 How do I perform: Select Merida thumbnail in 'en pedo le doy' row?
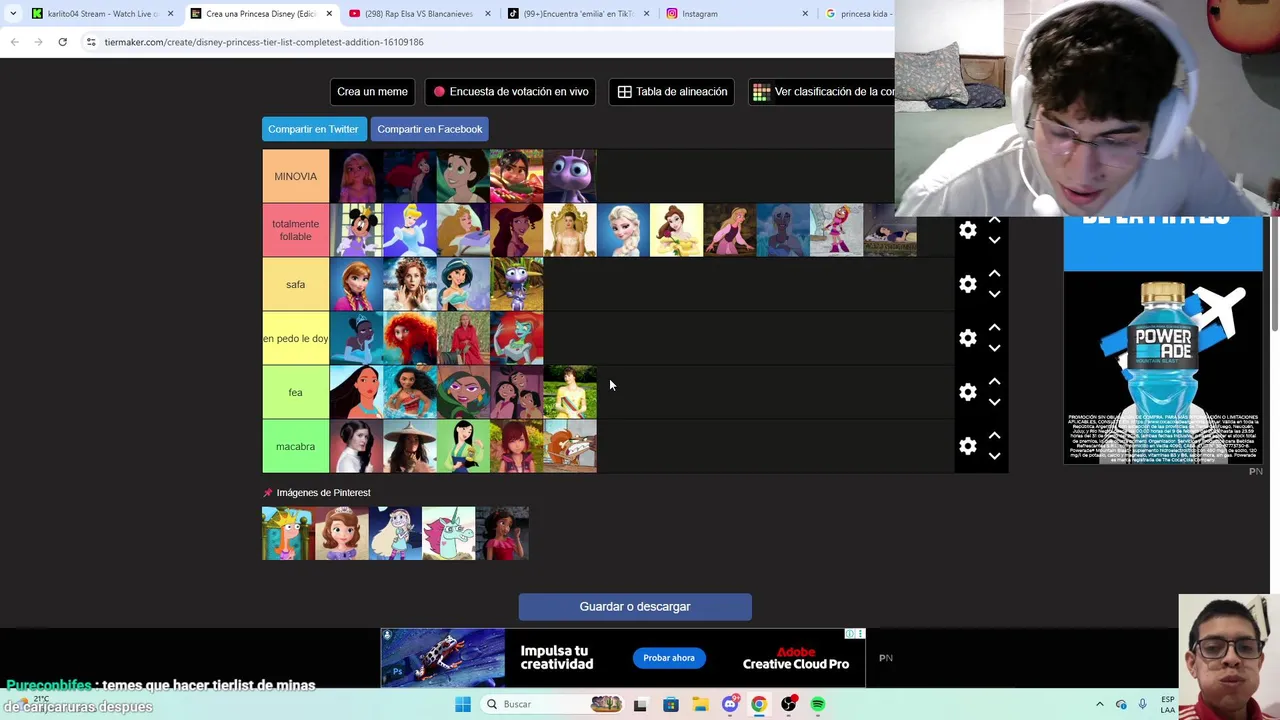coord(410,338)
